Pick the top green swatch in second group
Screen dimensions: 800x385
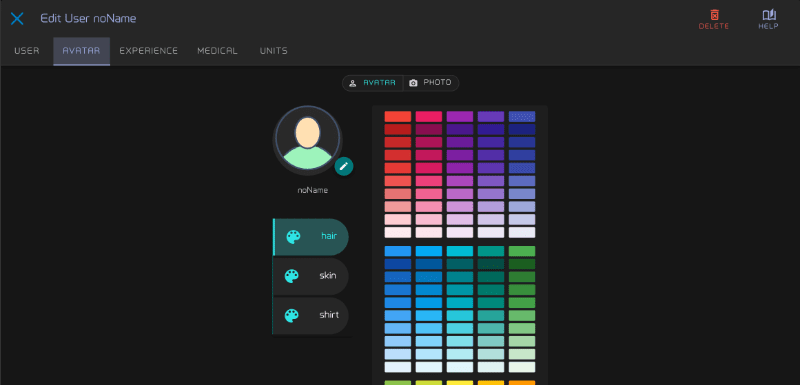tap(522, 251)
